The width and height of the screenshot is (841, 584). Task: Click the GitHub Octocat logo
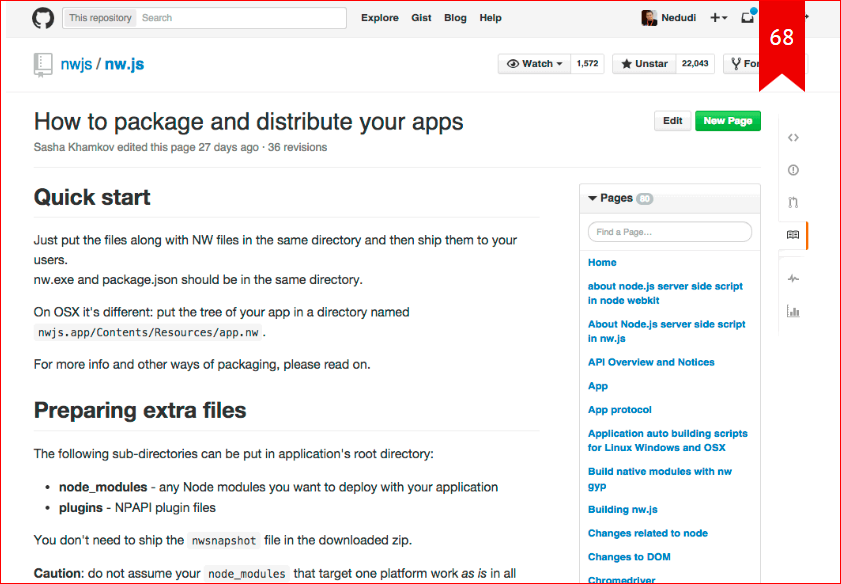(43, 18)
